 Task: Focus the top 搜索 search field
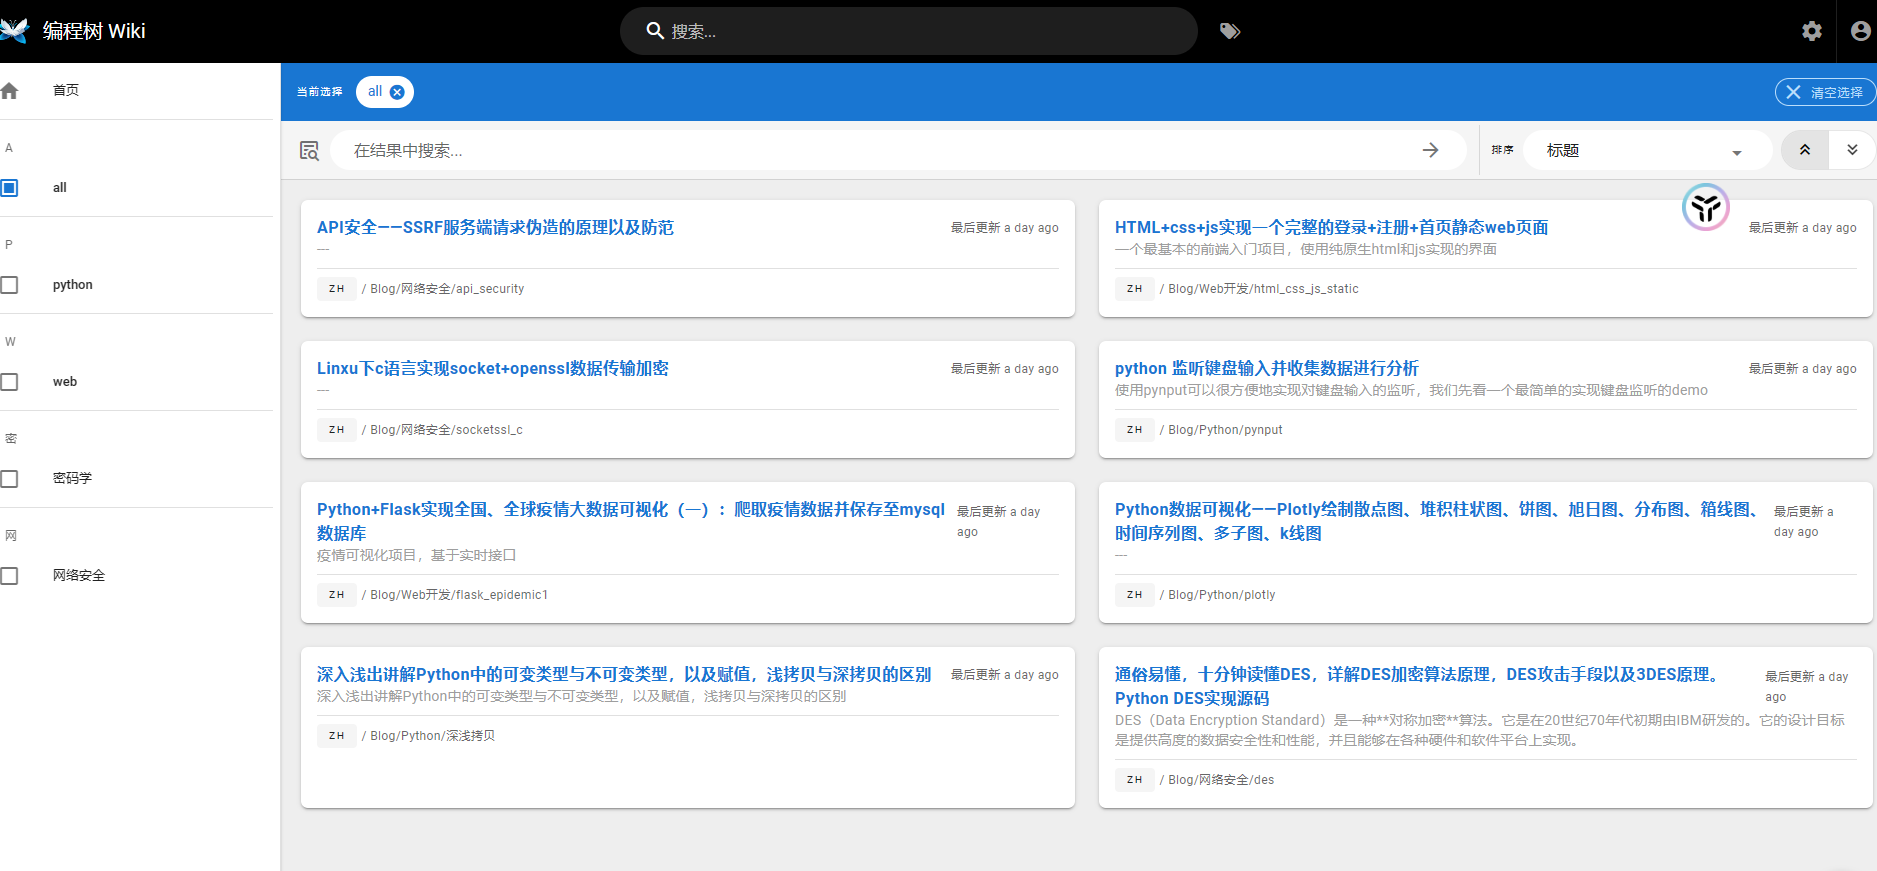(908, 31)
